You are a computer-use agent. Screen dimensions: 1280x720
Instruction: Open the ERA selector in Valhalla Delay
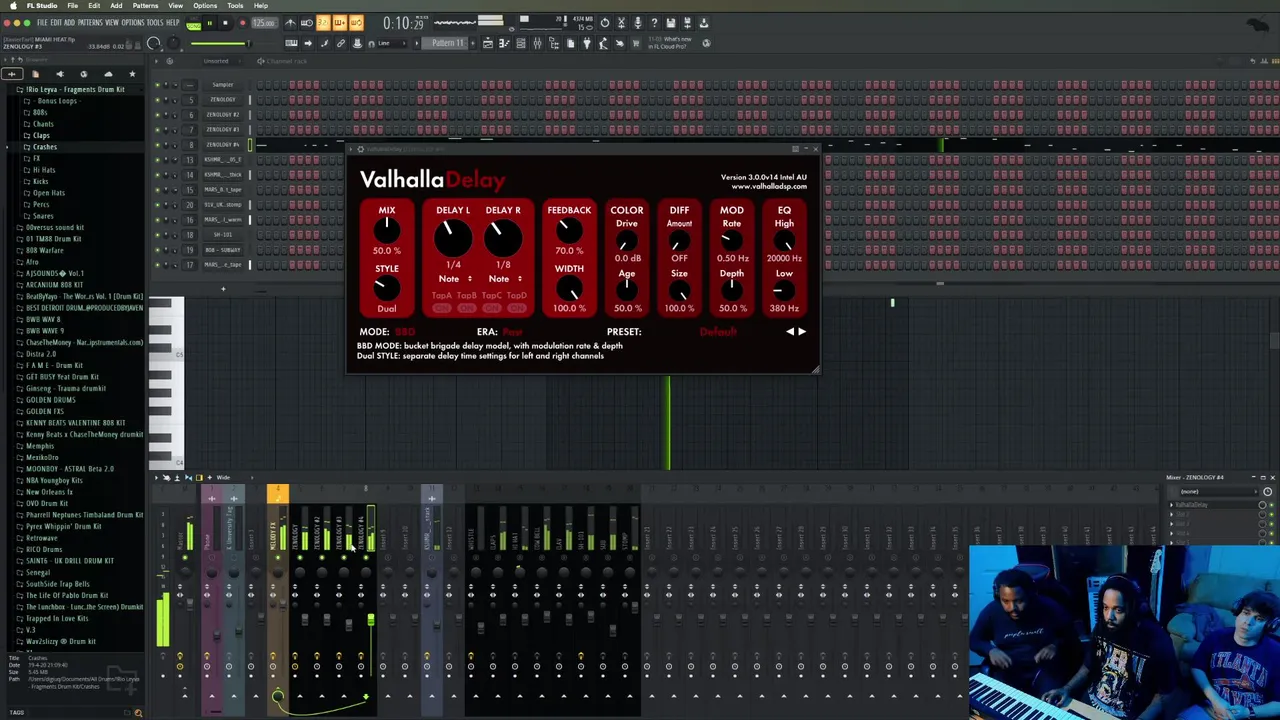coord(513,332)
